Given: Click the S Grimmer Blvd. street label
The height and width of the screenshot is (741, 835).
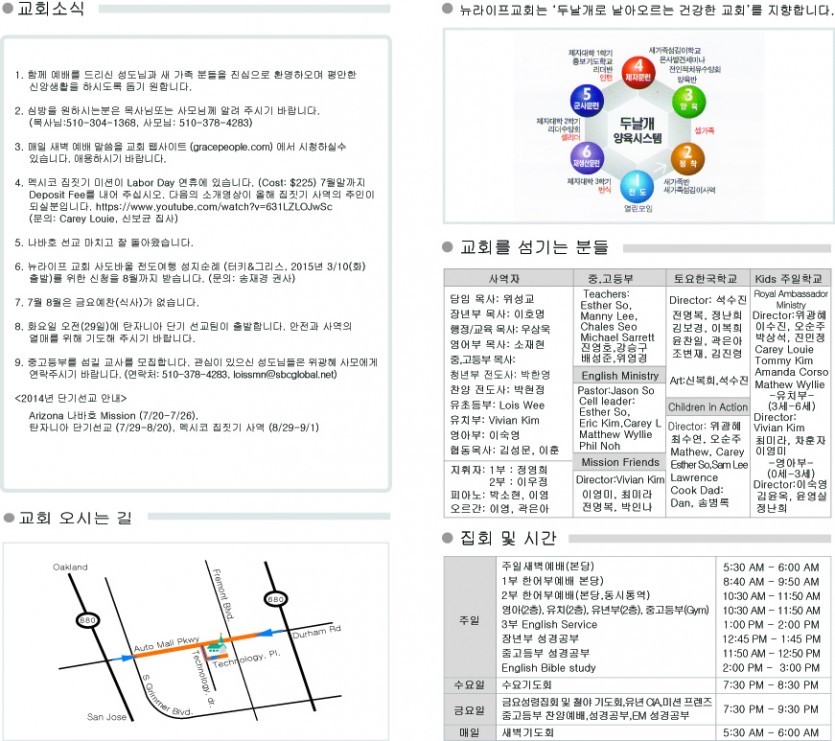Looking at the screenshot, I should [x=166, y=695].
